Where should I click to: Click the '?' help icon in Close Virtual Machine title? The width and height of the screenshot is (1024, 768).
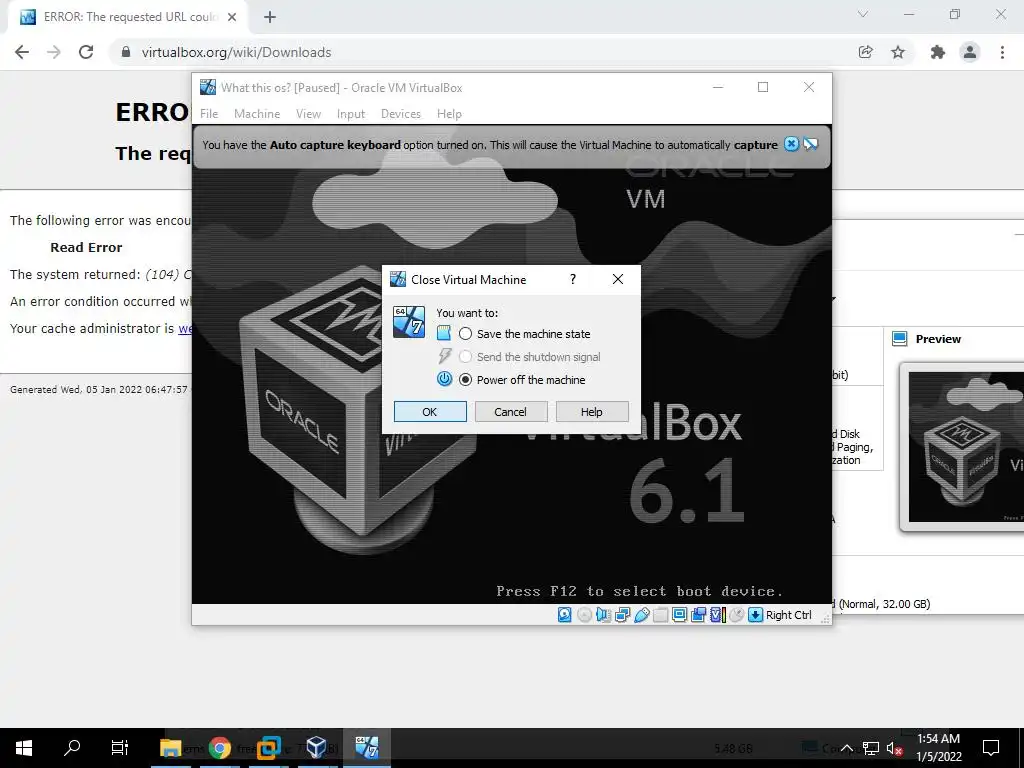tap(573, 280)
